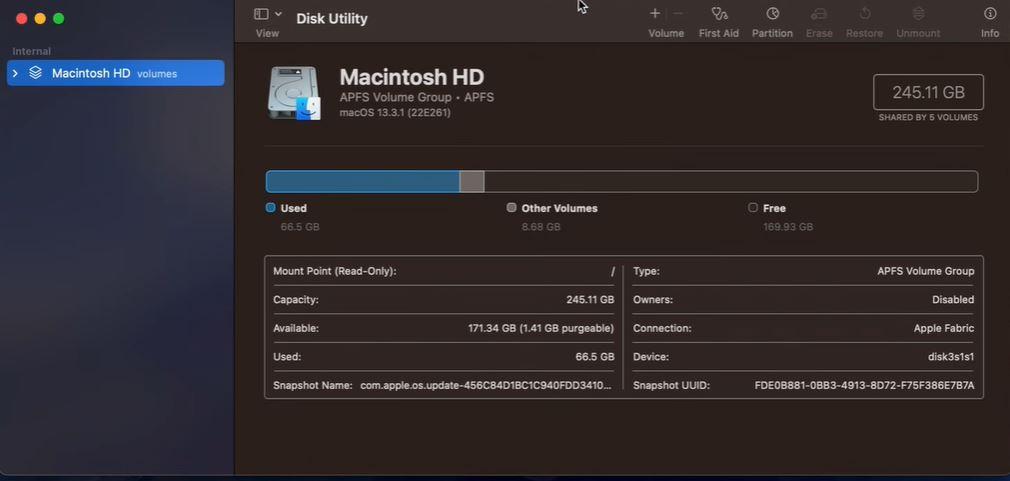
Task: Click the Connection value 'Apple Fabric'
Action: pos(944,328)
